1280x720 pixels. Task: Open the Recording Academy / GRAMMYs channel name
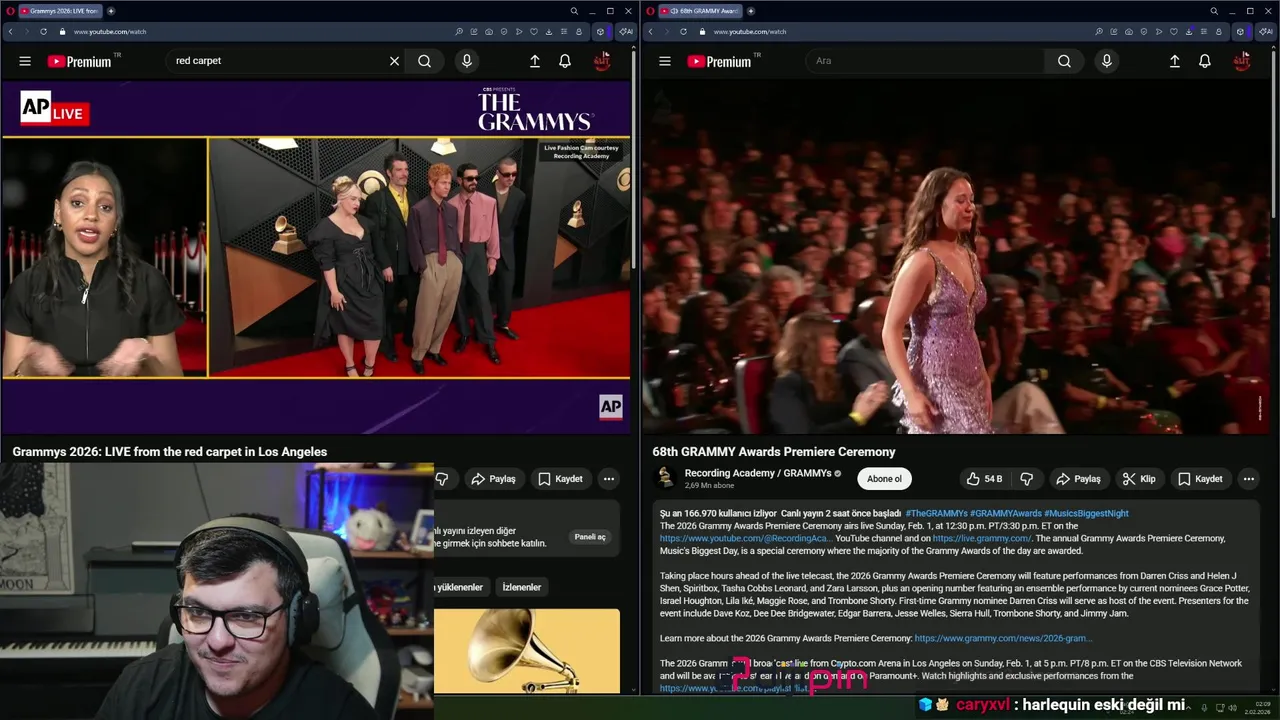tap(758, 473)
